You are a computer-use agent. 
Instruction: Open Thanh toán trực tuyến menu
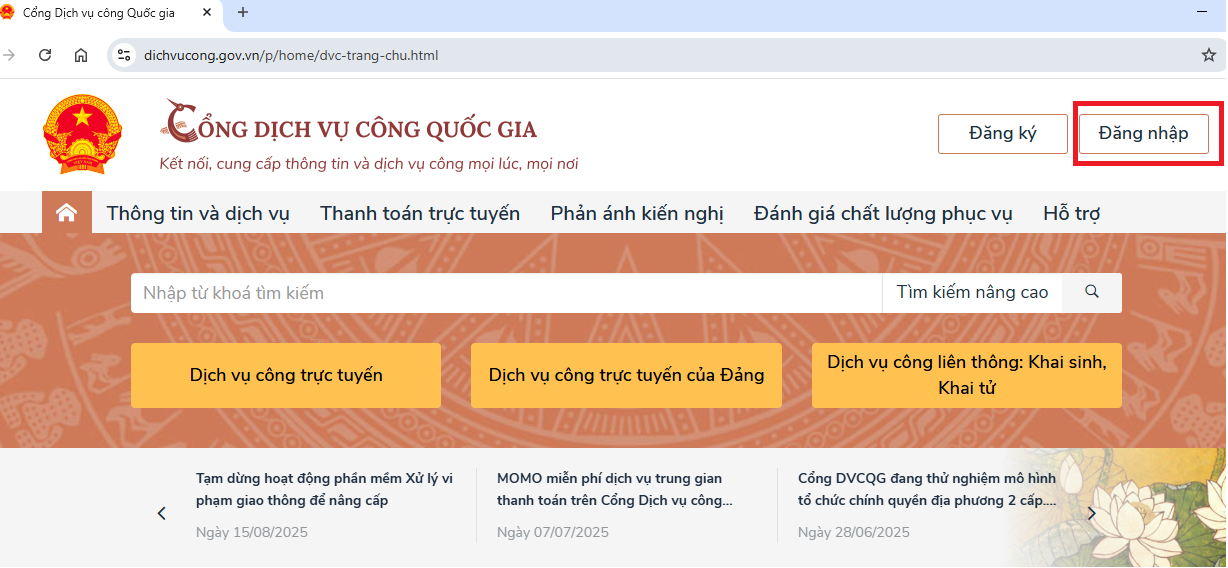420,213
